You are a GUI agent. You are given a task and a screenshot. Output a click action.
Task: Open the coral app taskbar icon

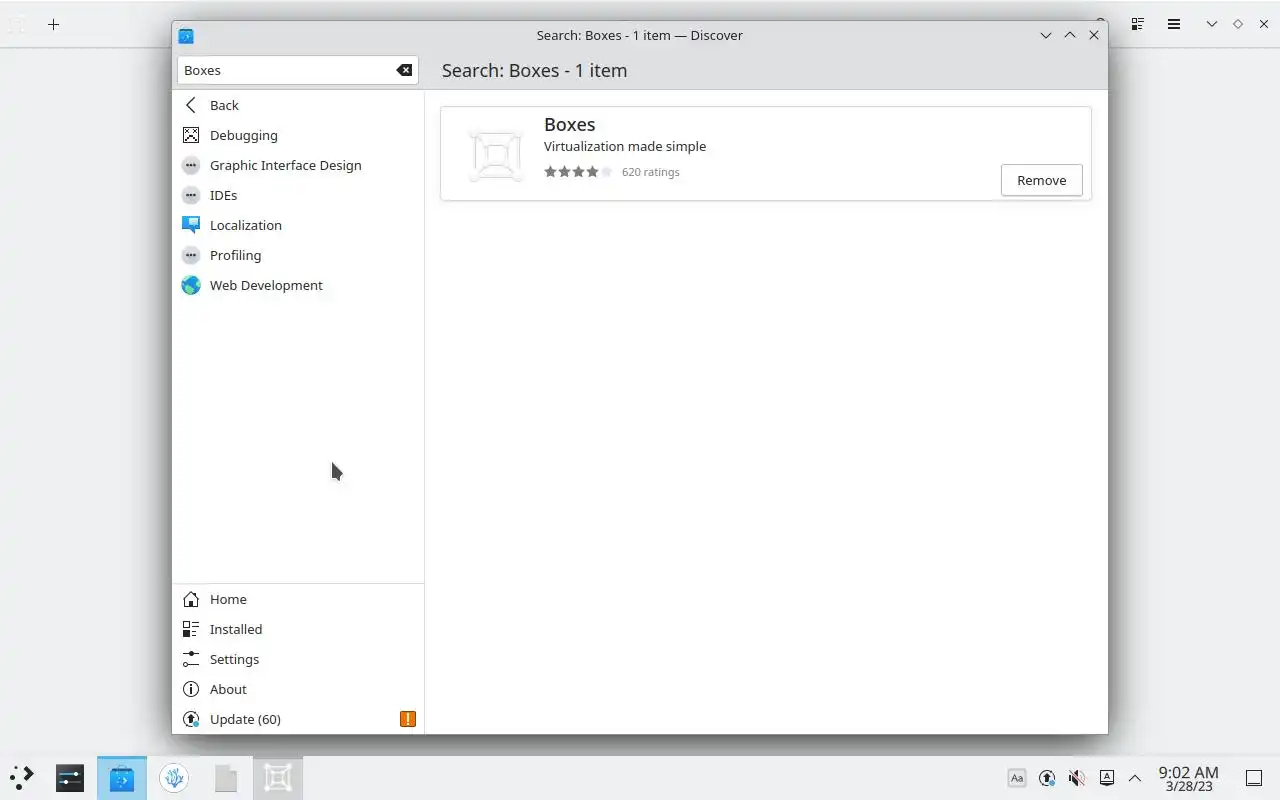[x=174, y=778]
